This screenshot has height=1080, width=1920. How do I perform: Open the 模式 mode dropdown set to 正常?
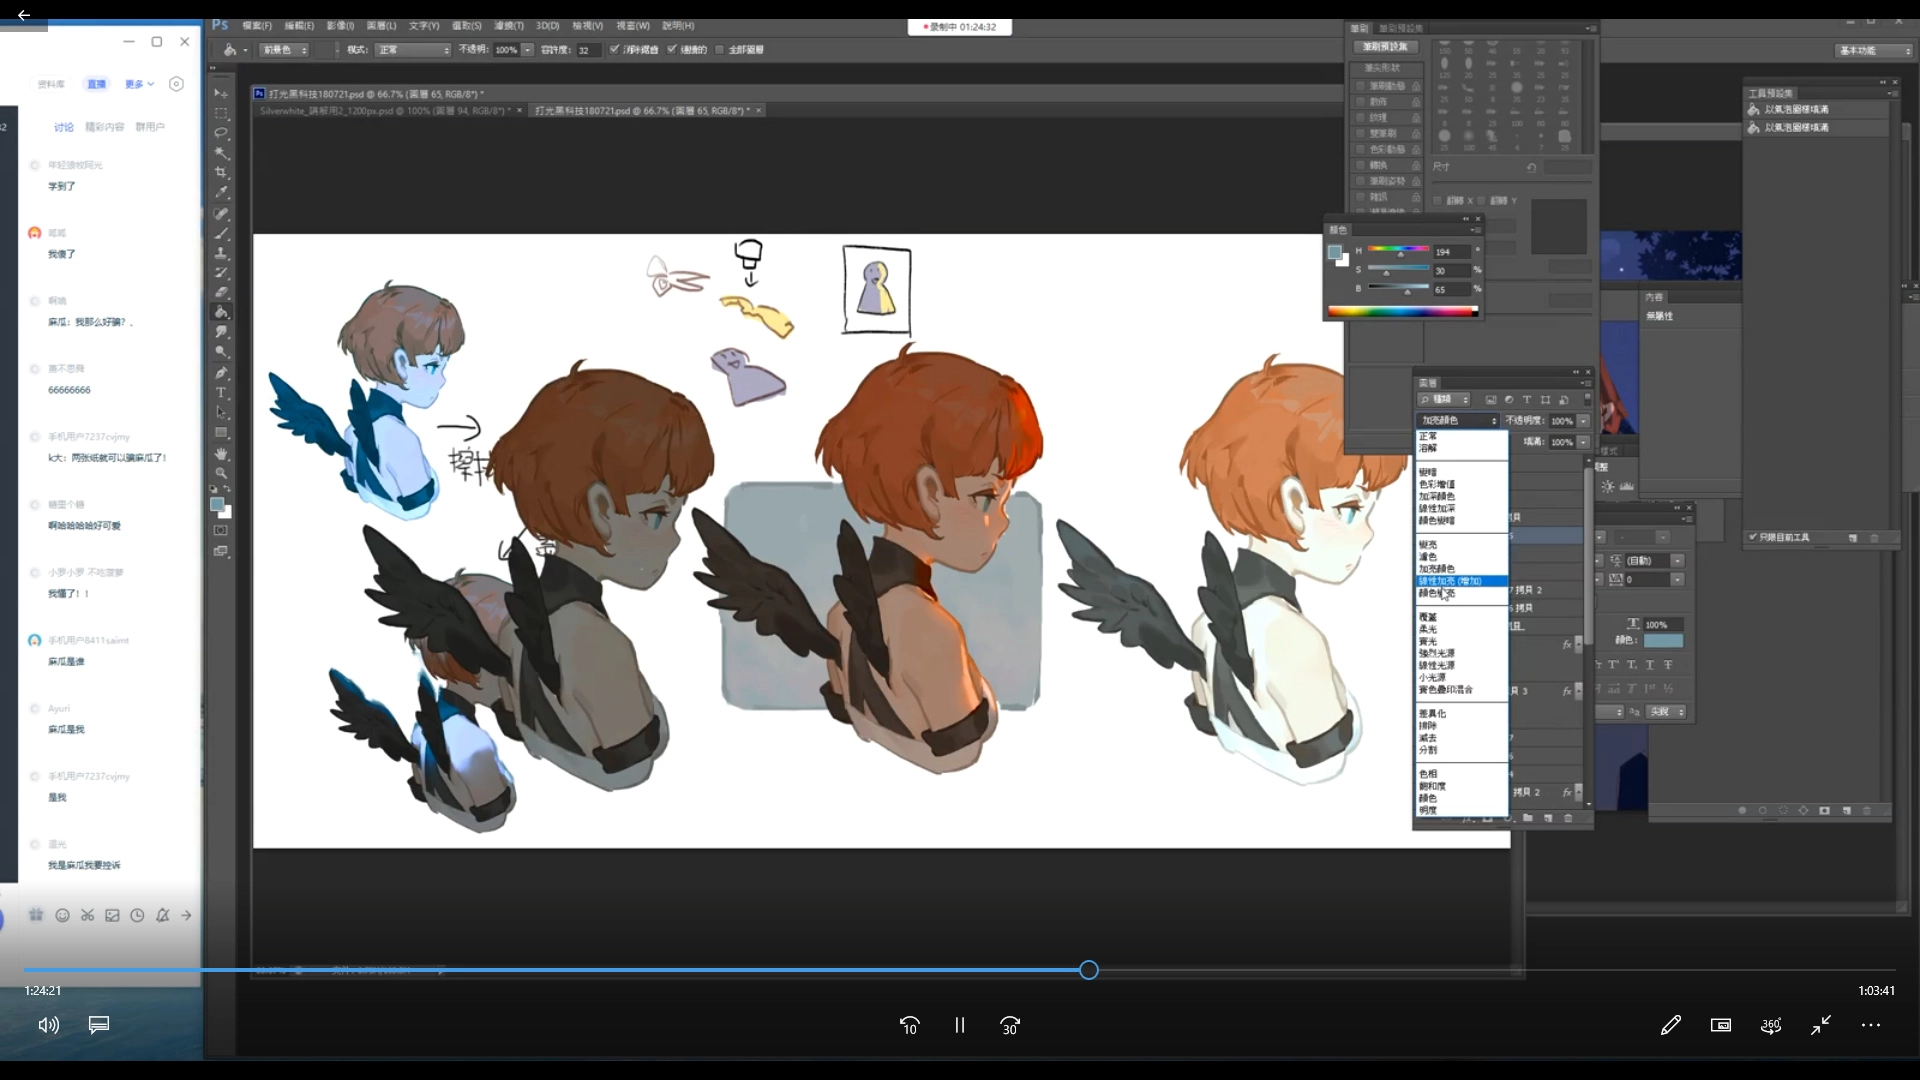coord(413,49)
